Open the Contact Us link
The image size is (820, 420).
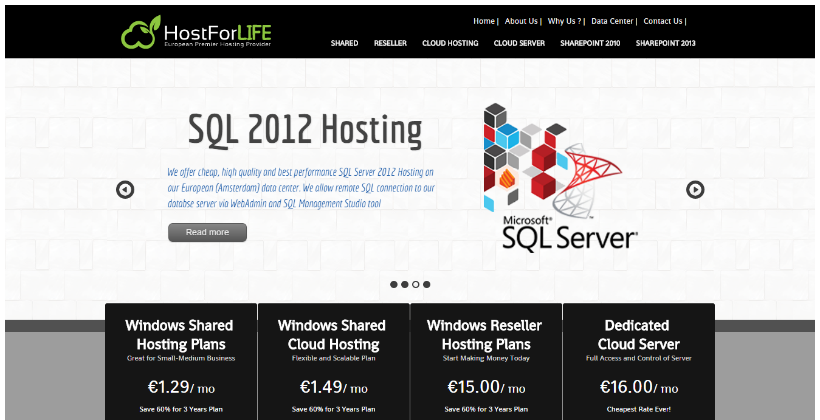(x=663, y=21)
